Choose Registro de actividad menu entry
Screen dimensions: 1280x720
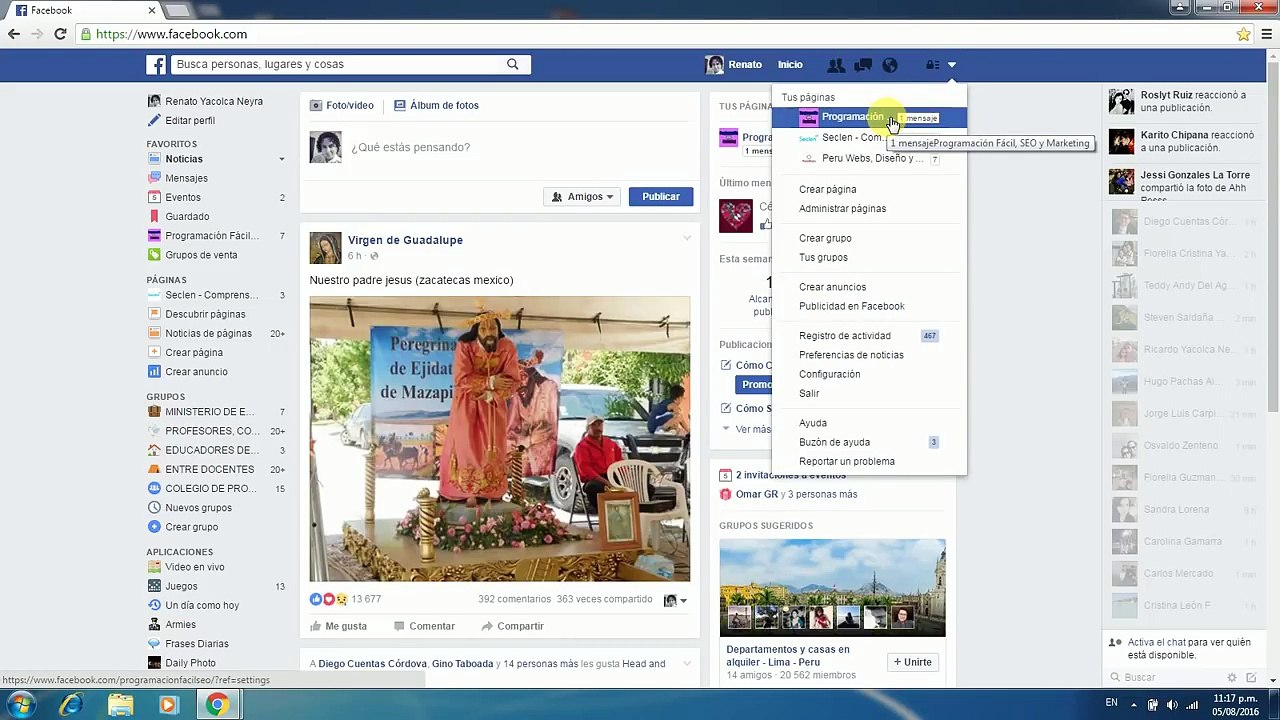[844, 336]
